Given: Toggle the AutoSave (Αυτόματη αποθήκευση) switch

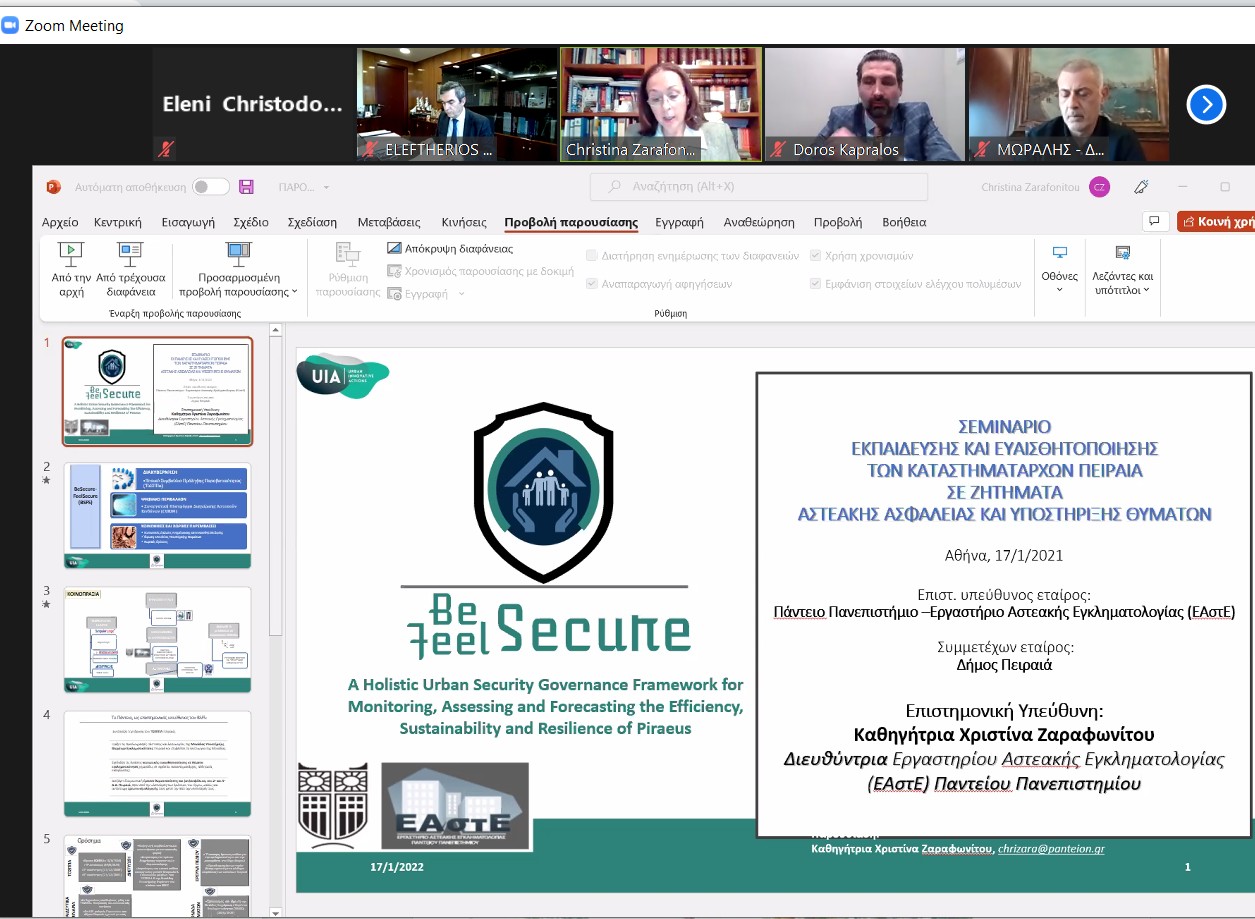Looking at the screenshot, I should click(210, 187).
